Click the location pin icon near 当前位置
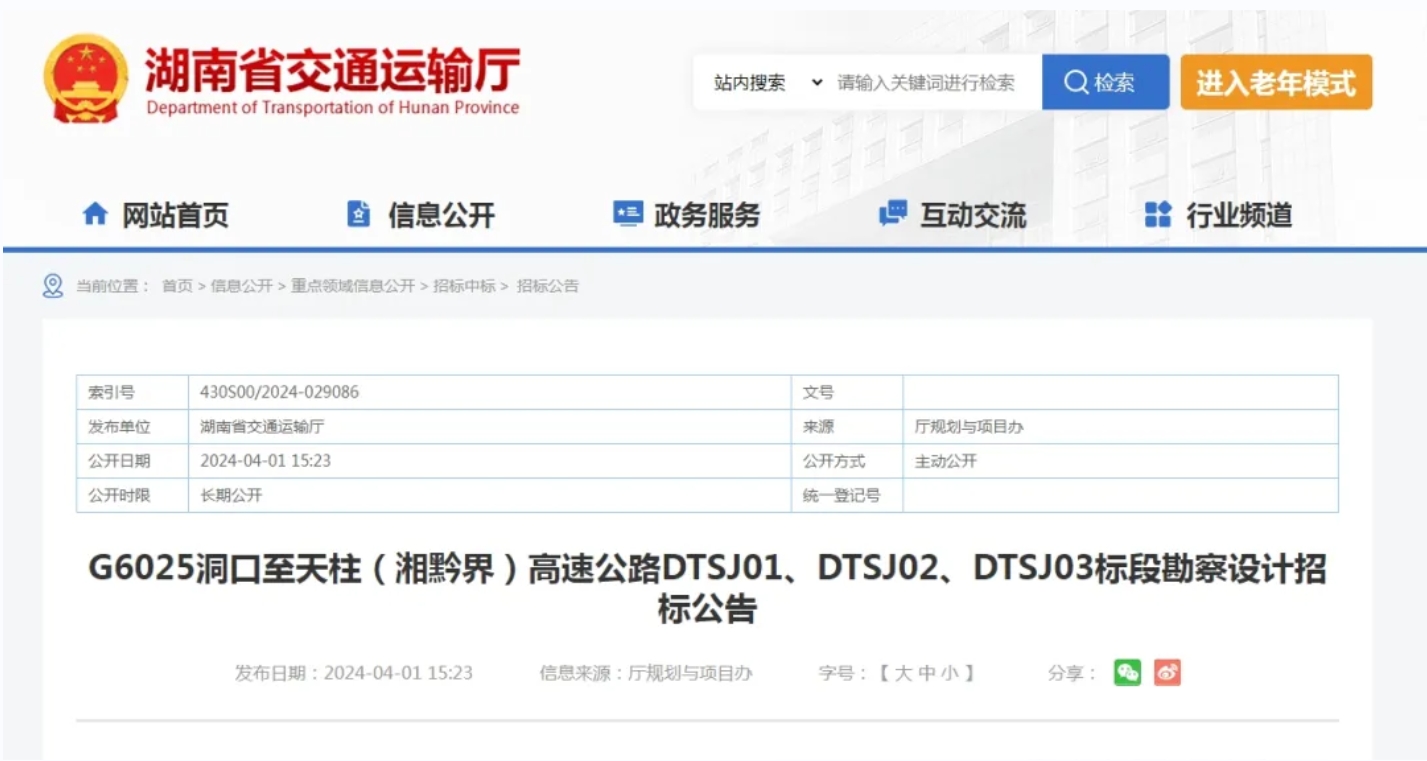 [x=53, y=286]
